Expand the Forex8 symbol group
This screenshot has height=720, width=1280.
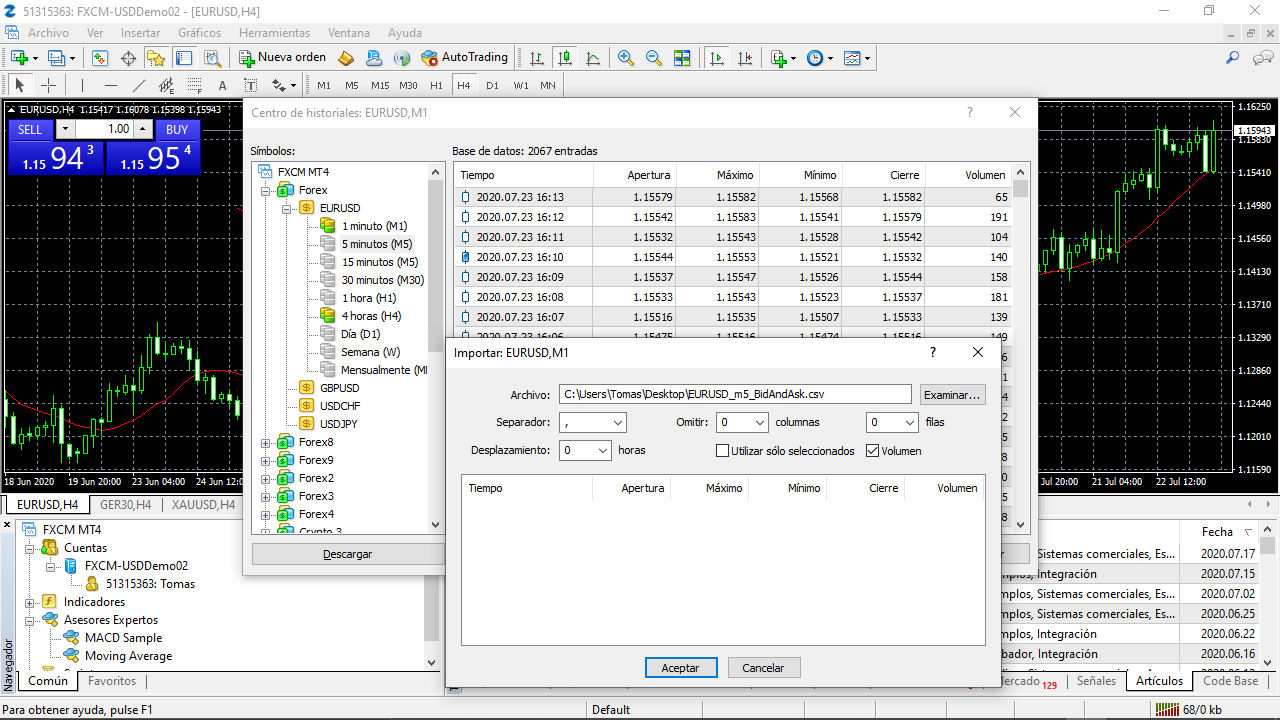[266, 443]
